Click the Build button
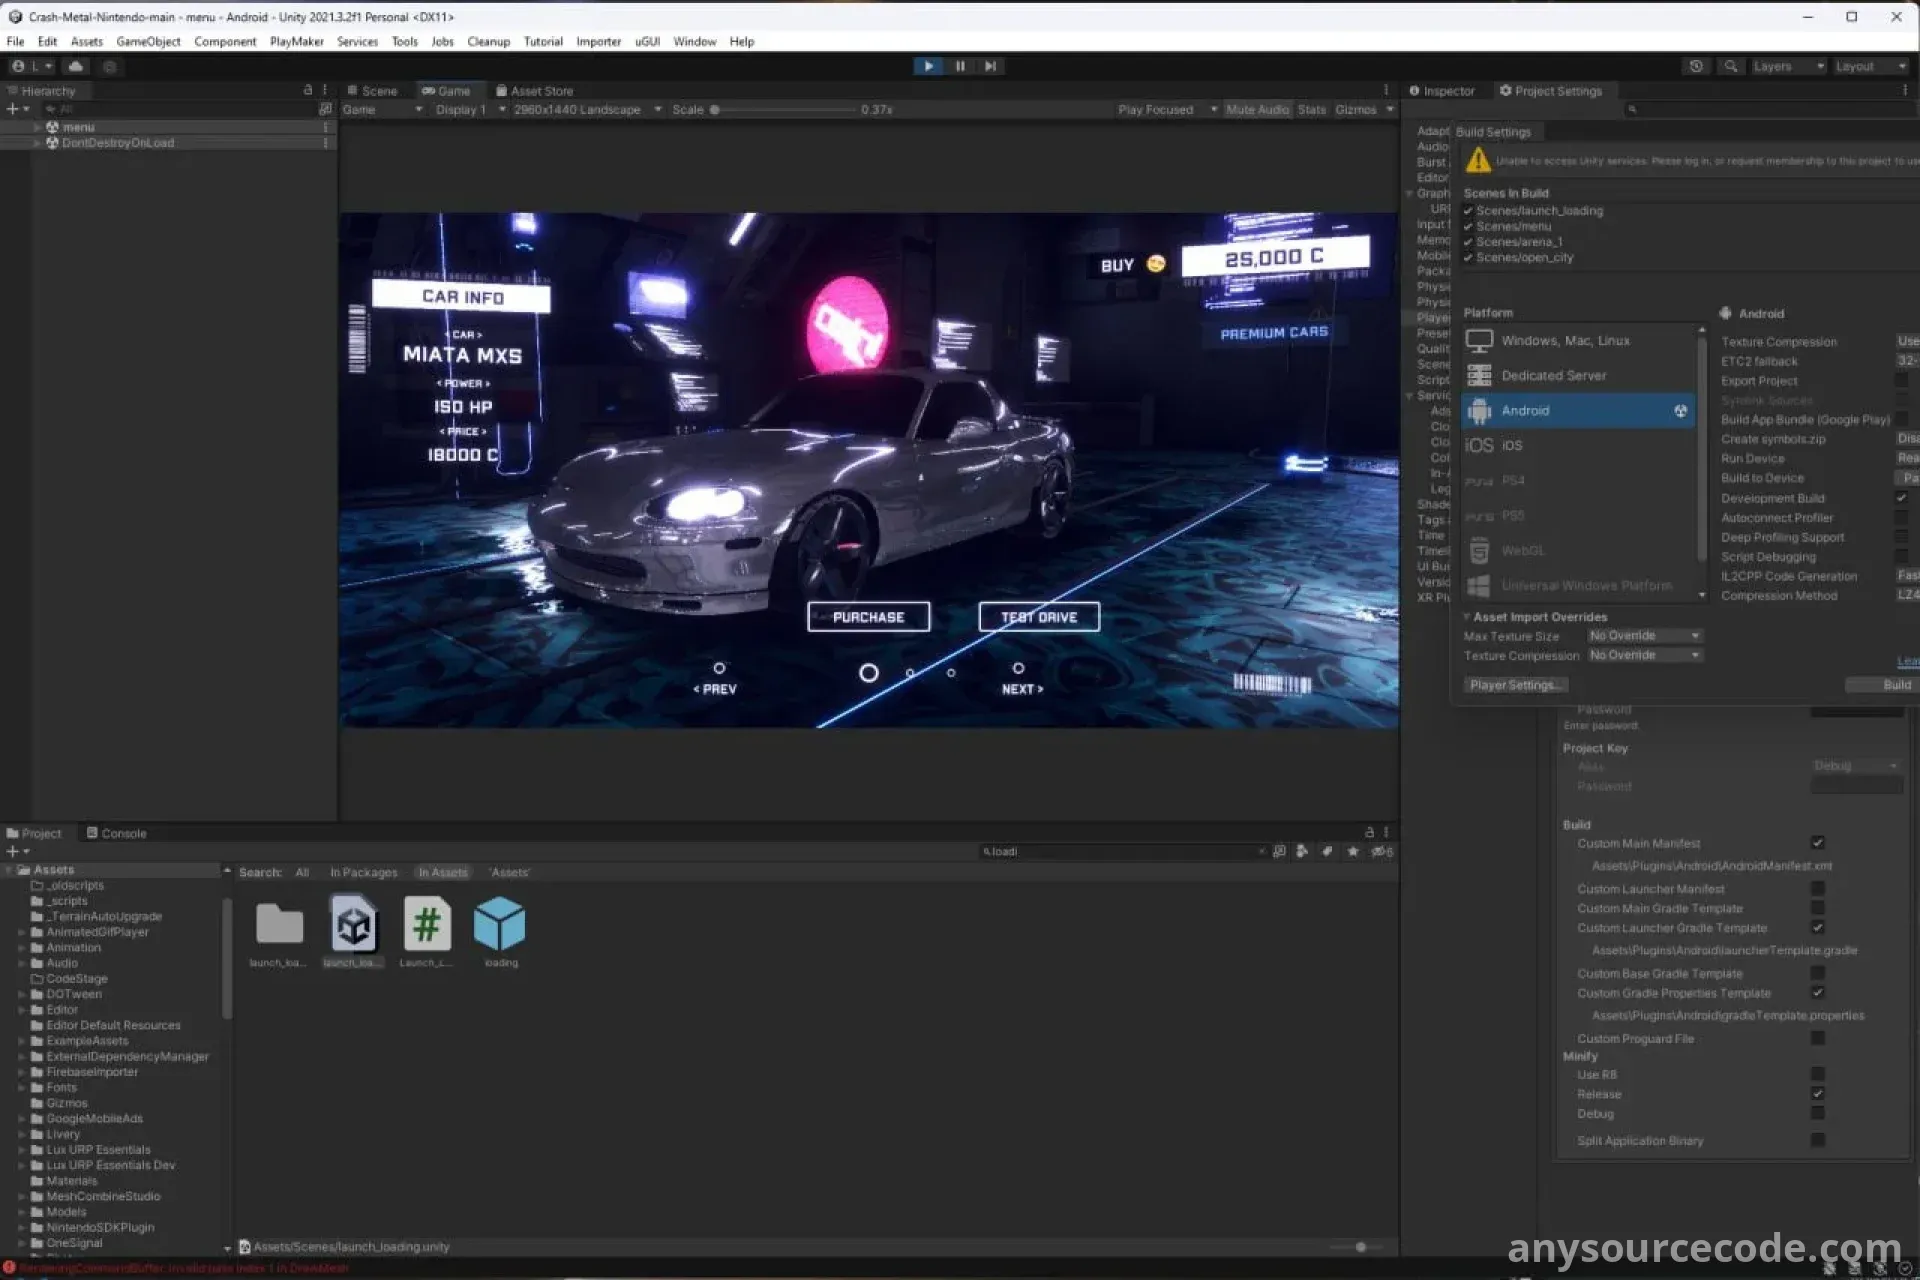Viewport: 1920px width, 1280px height. coord(1895,685)
